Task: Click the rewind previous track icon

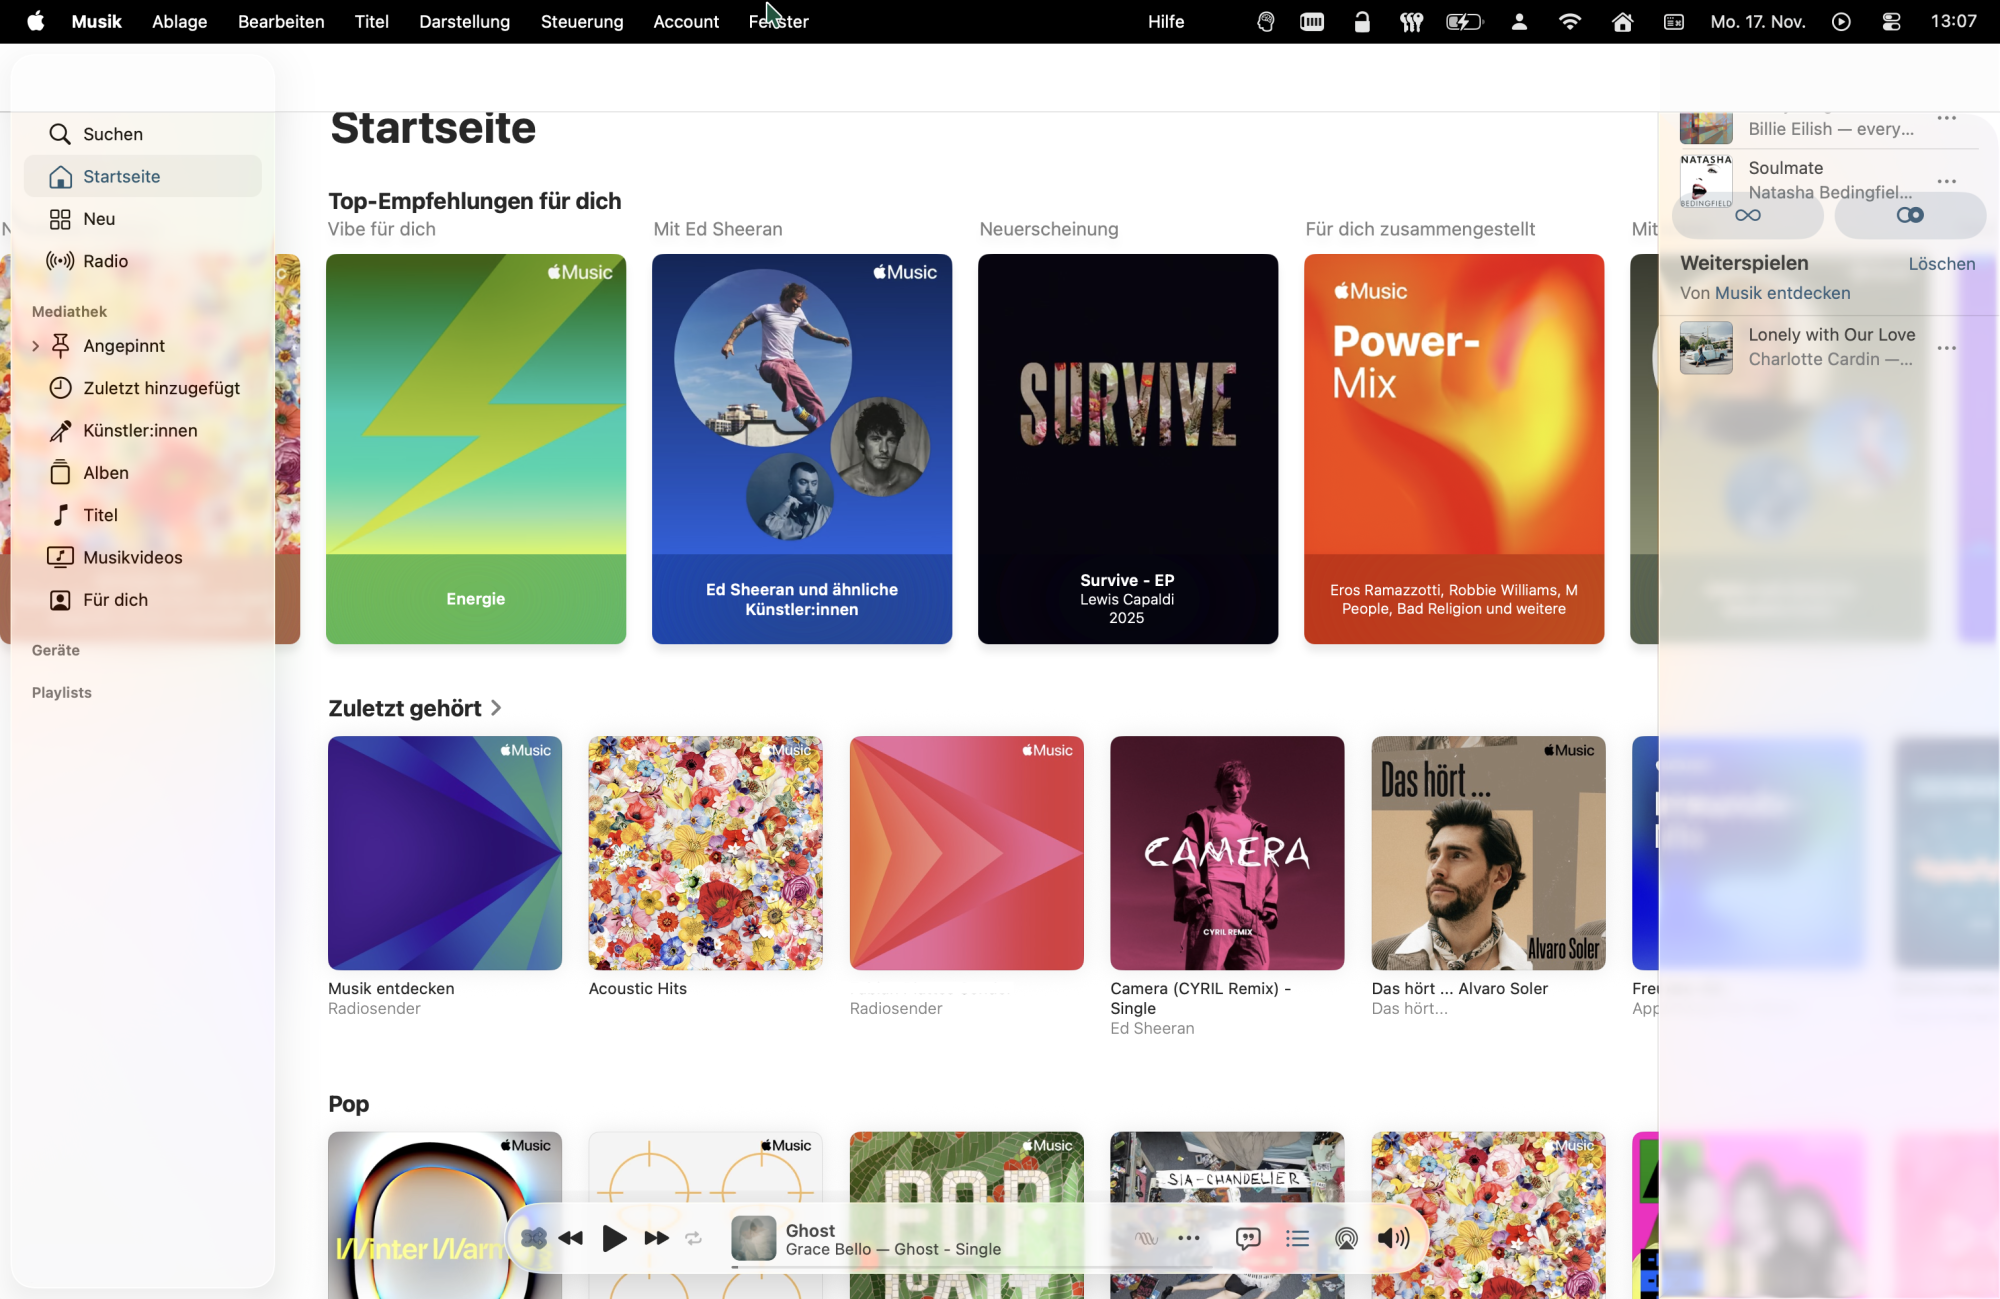Action: 571,1239
